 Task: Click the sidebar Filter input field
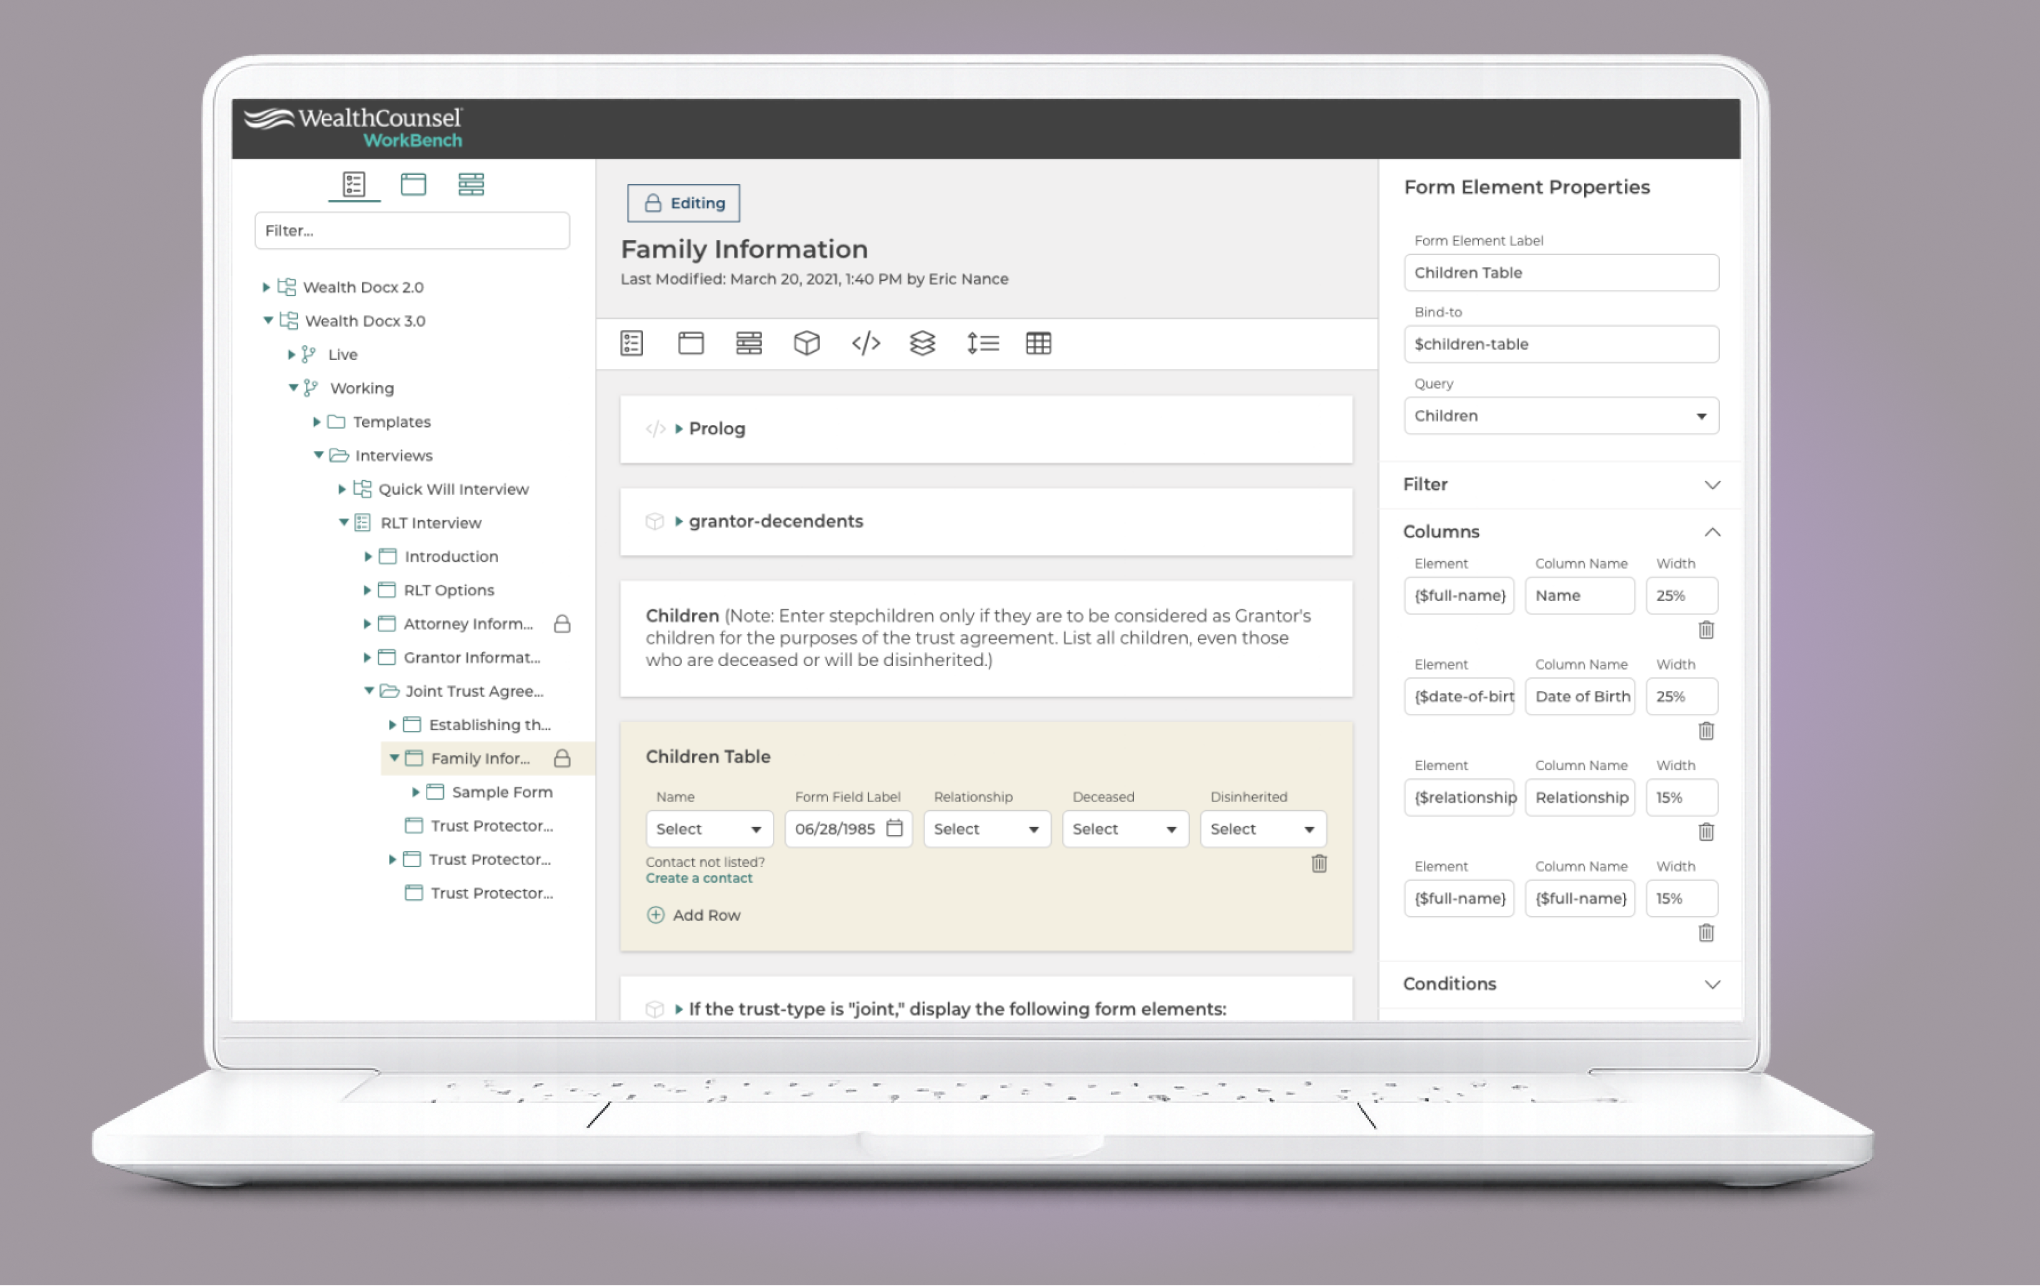tap(412, 231)
